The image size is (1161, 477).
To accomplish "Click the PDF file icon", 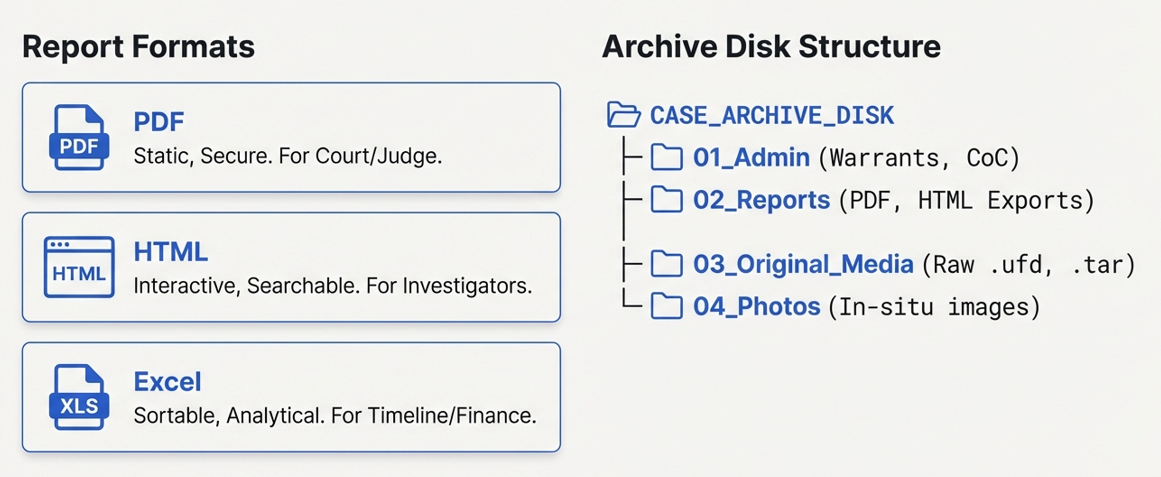I will 78,137.
